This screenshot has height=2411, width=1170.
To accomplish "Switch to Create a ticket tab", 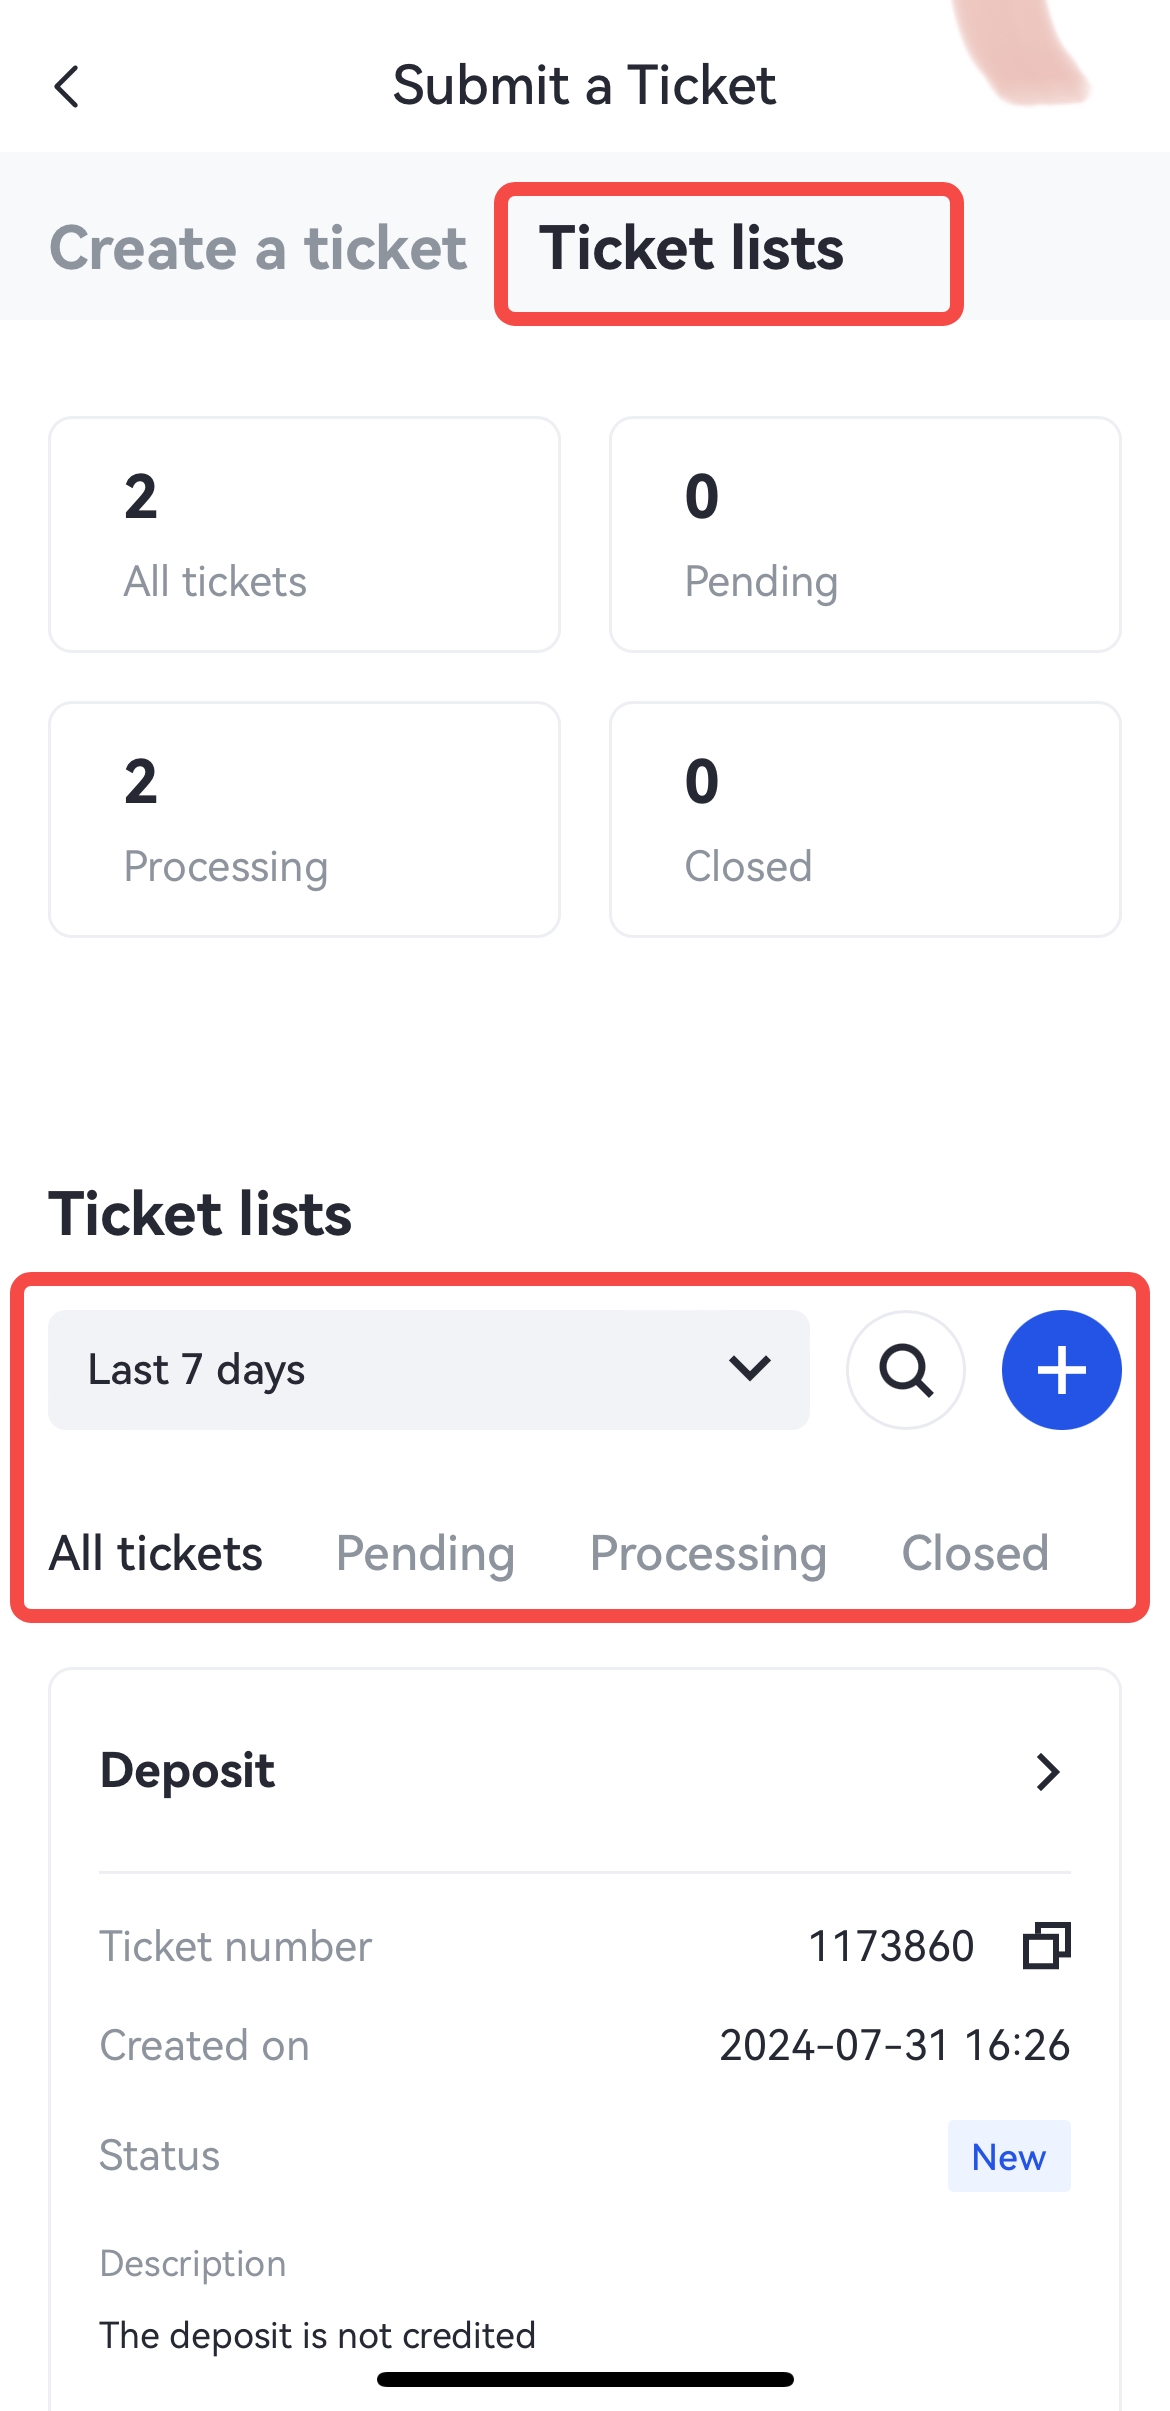I will point(258,248).
